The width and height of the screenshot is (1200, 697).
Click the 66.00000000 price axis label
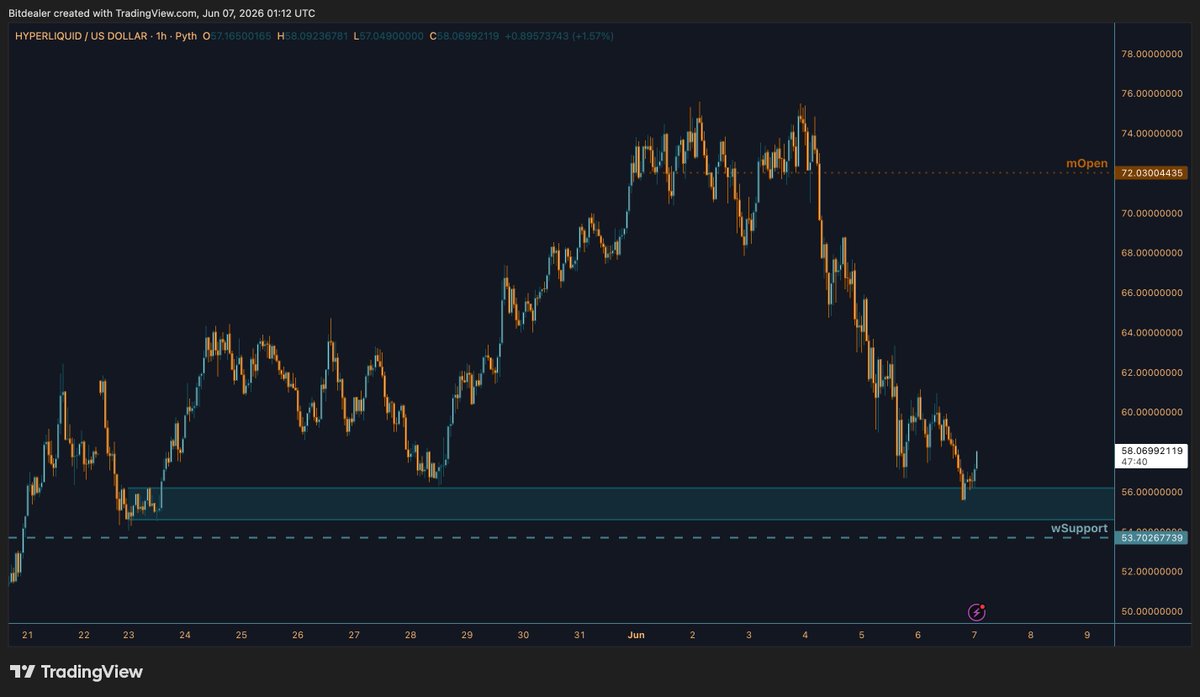pos(1153,293)
